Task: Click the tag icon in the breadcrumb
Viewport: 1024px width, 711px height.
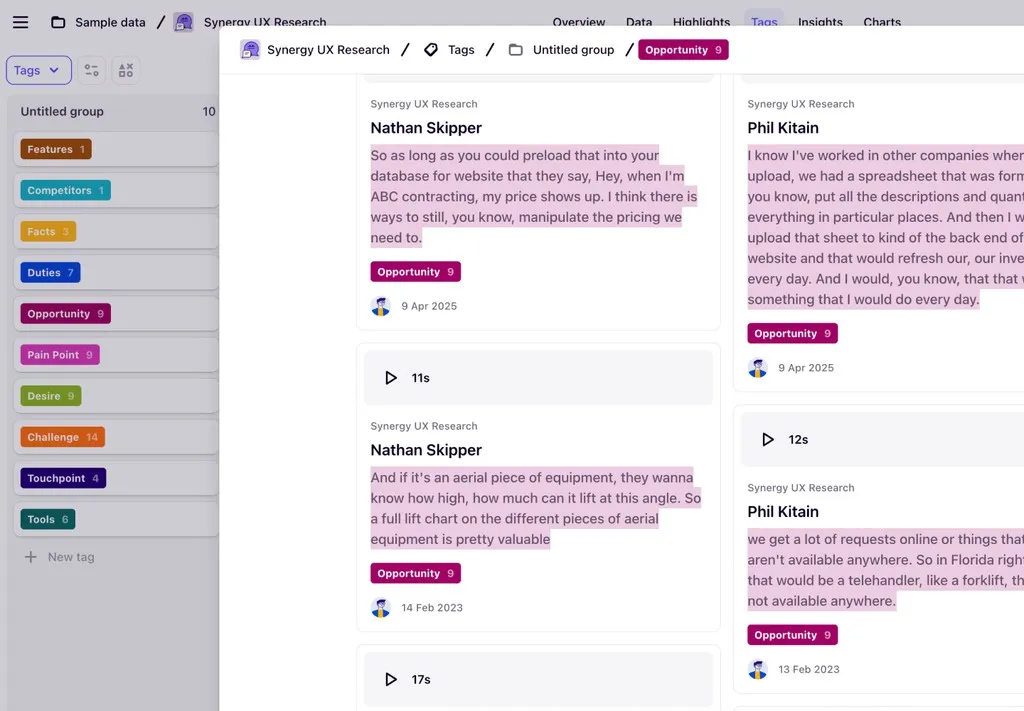Action: 431,50
